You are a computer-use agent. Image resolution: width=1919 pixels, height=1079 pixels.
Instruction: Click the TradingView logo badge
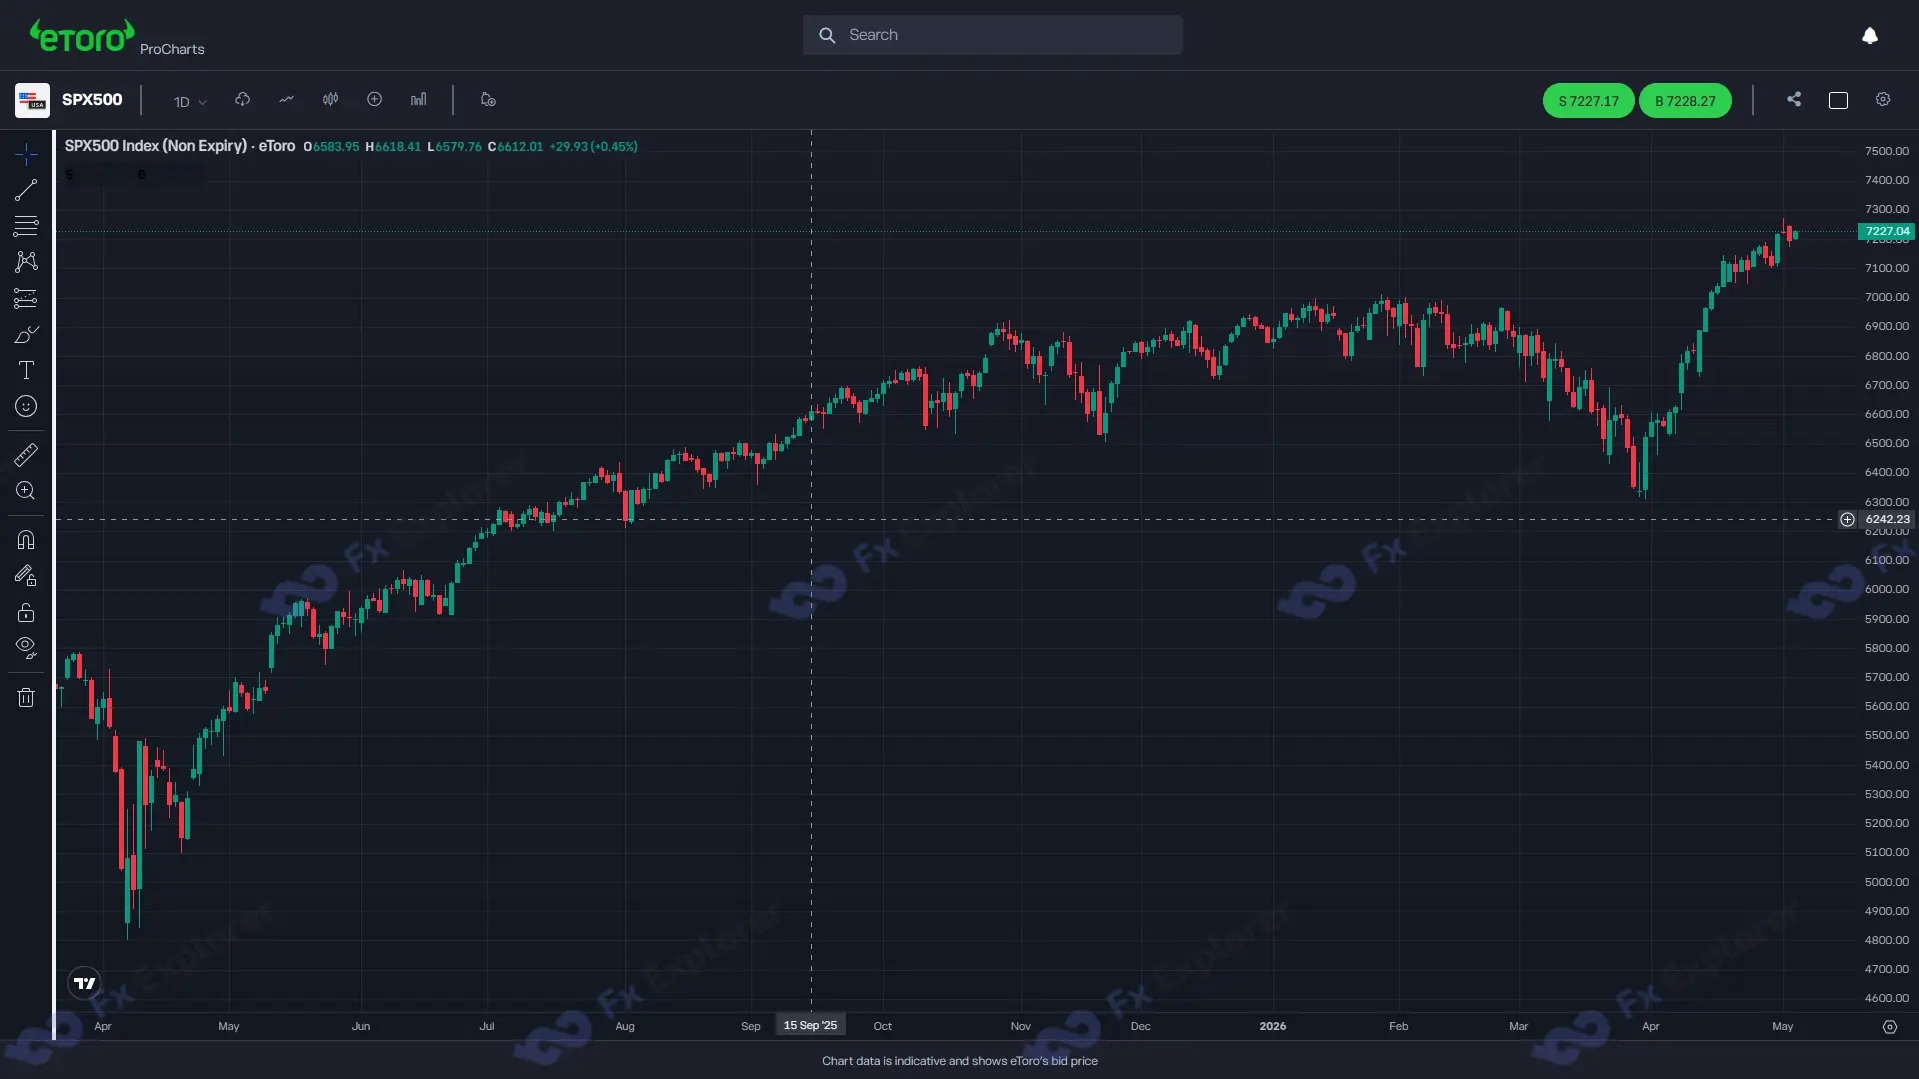pos(85,984)
